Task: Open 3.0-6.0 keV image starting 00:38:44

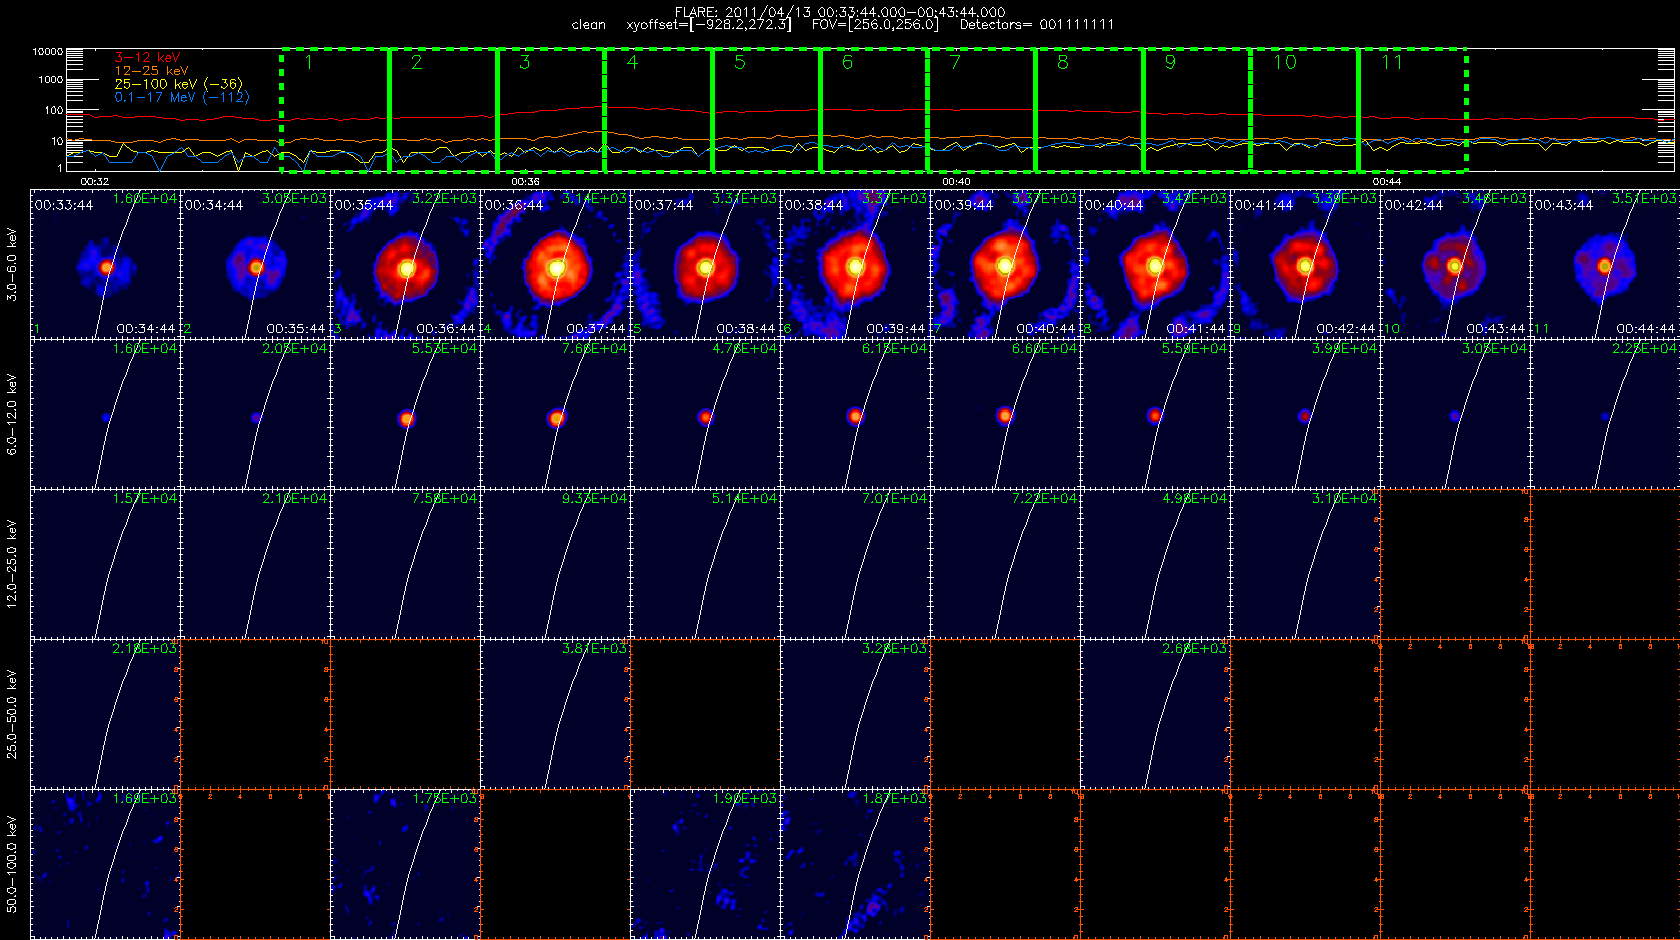Action: pos(856,265)
